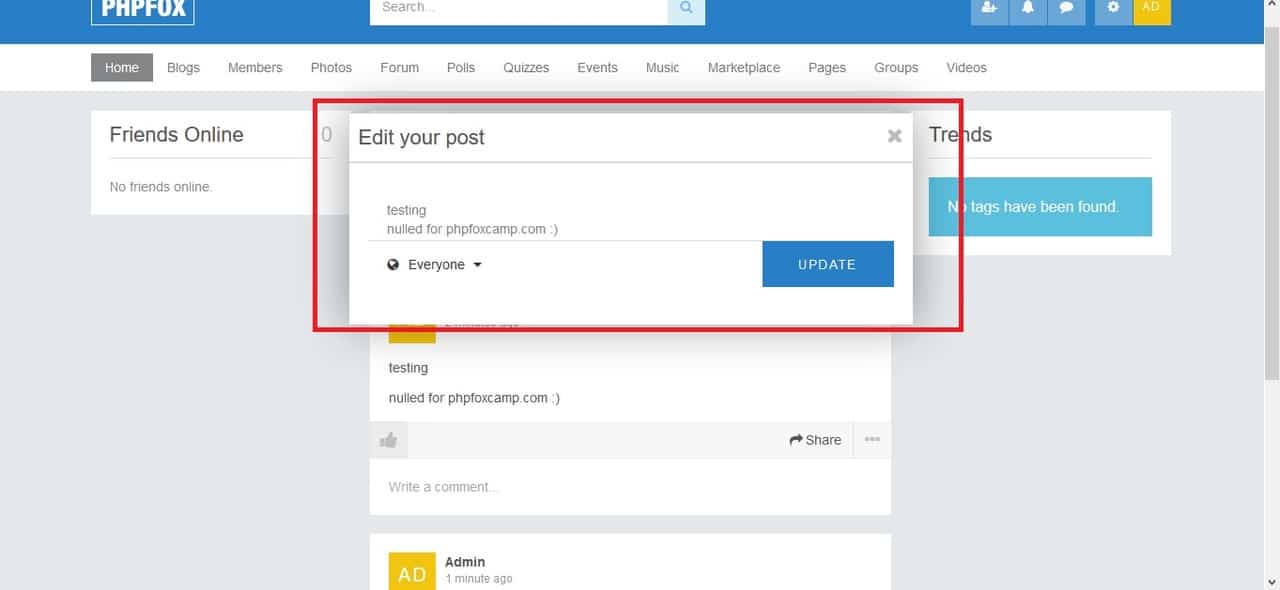Click 'nulled for phpfoxcamp.com :)' in feed post
This screenshot has height=590, width=1280.
[474, 398]
